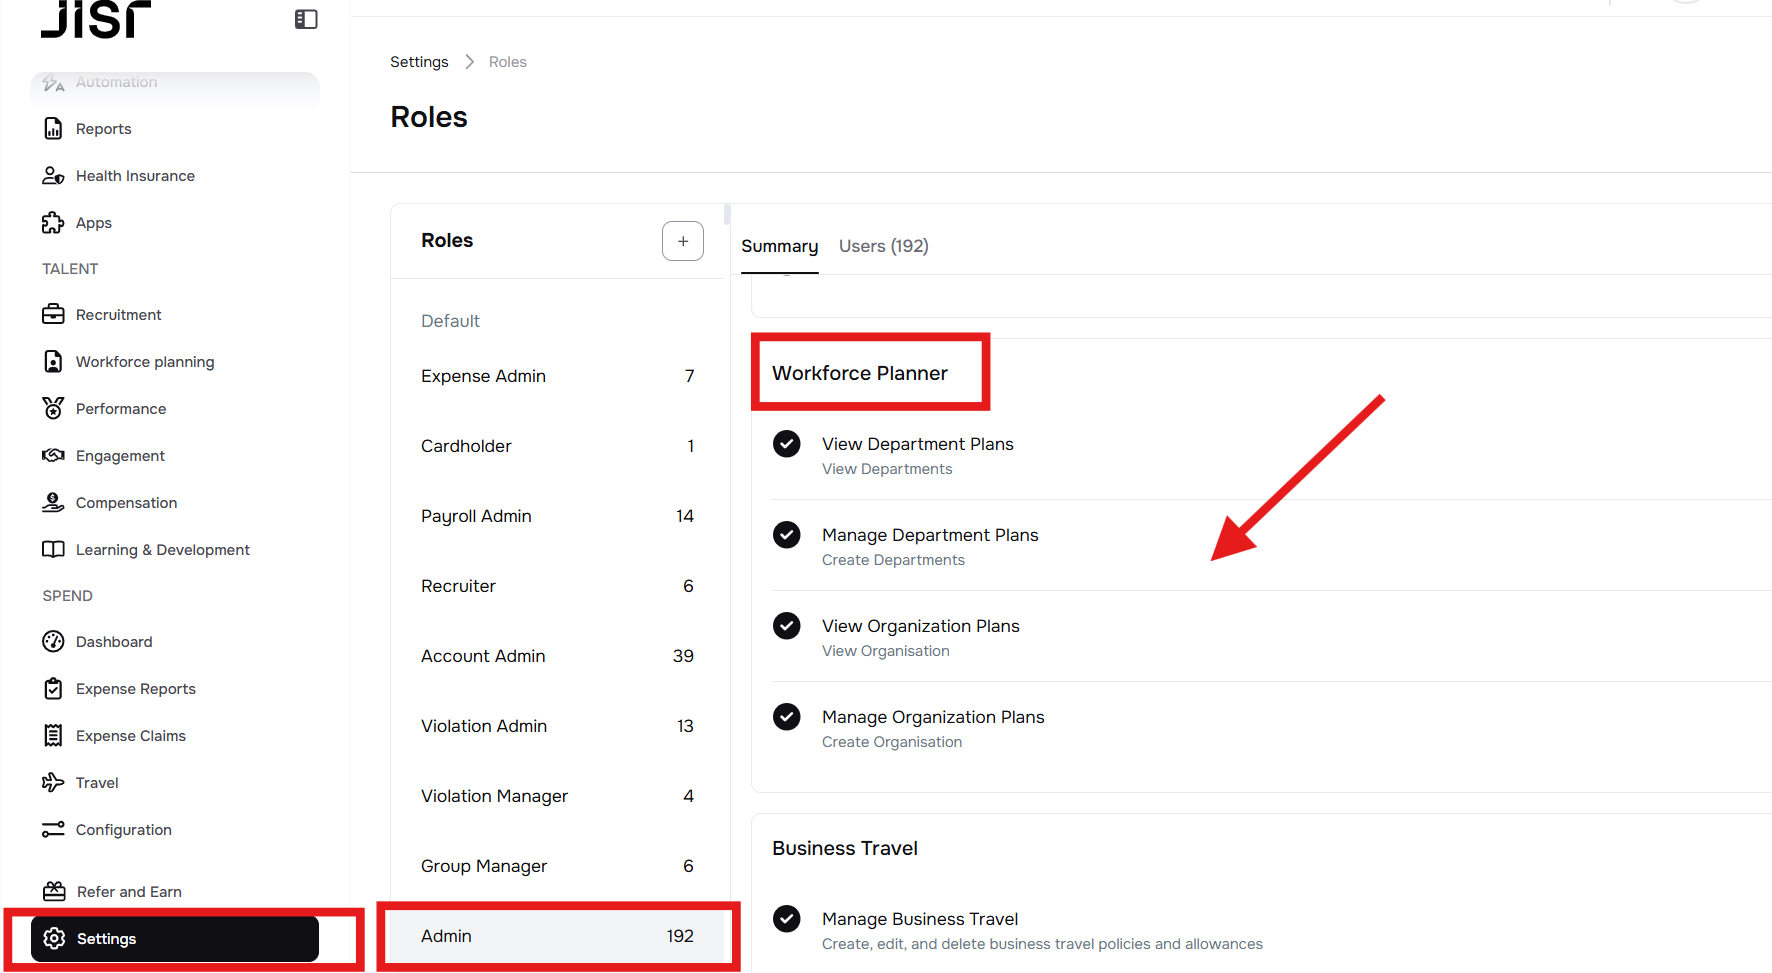Open Reports from the sidebar icon
Viewport: 1772px width, 973px height.
(53, 129)
